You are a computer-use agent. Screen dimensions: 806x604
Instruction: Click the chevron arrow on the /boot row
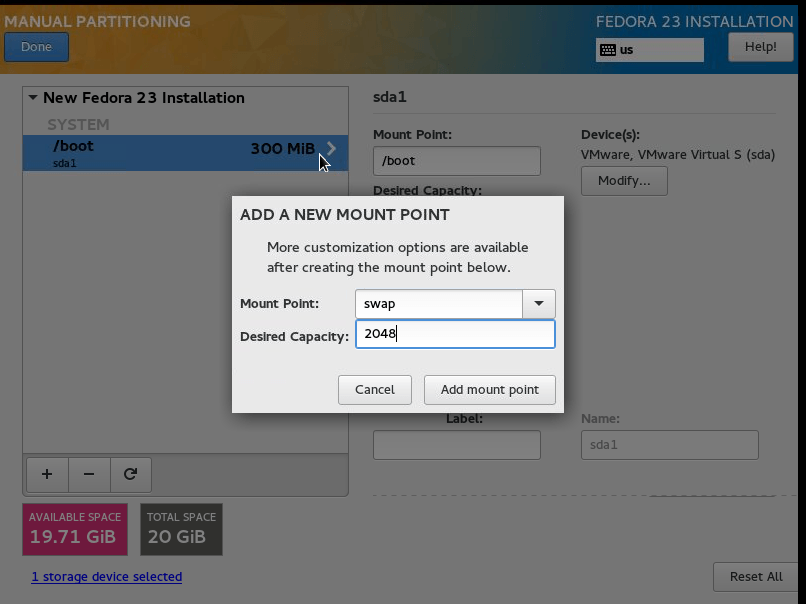click(332, 149)
